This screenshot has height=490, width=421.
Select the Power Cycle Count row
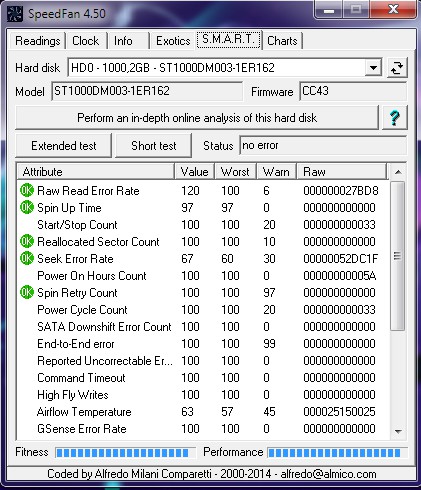point(203,310)
